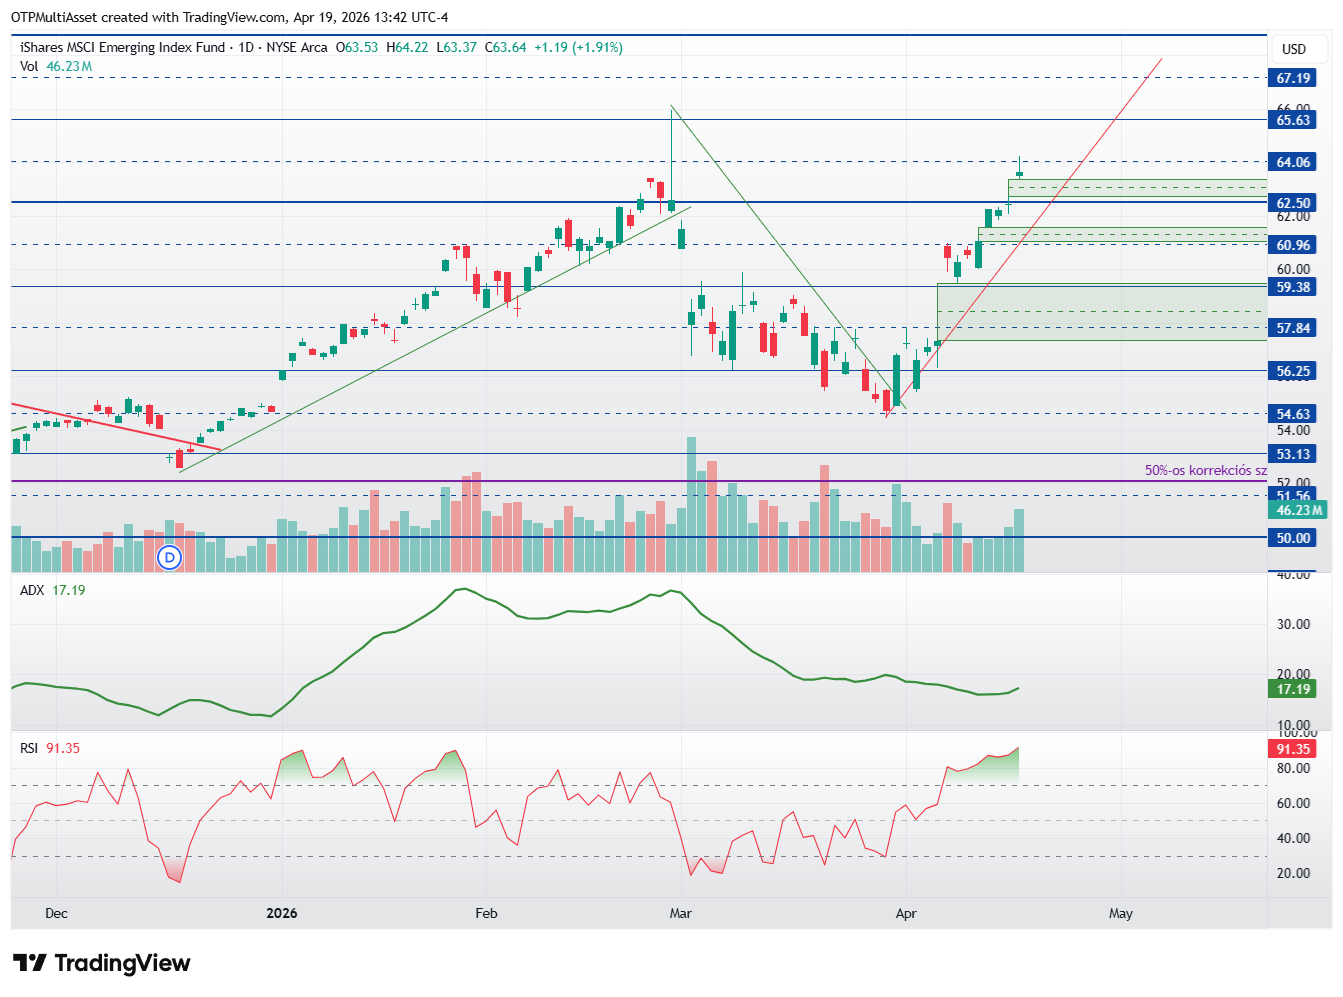Open the RSI indicator legend
The height and width of the screenshot is (997, 1343).
50,748
